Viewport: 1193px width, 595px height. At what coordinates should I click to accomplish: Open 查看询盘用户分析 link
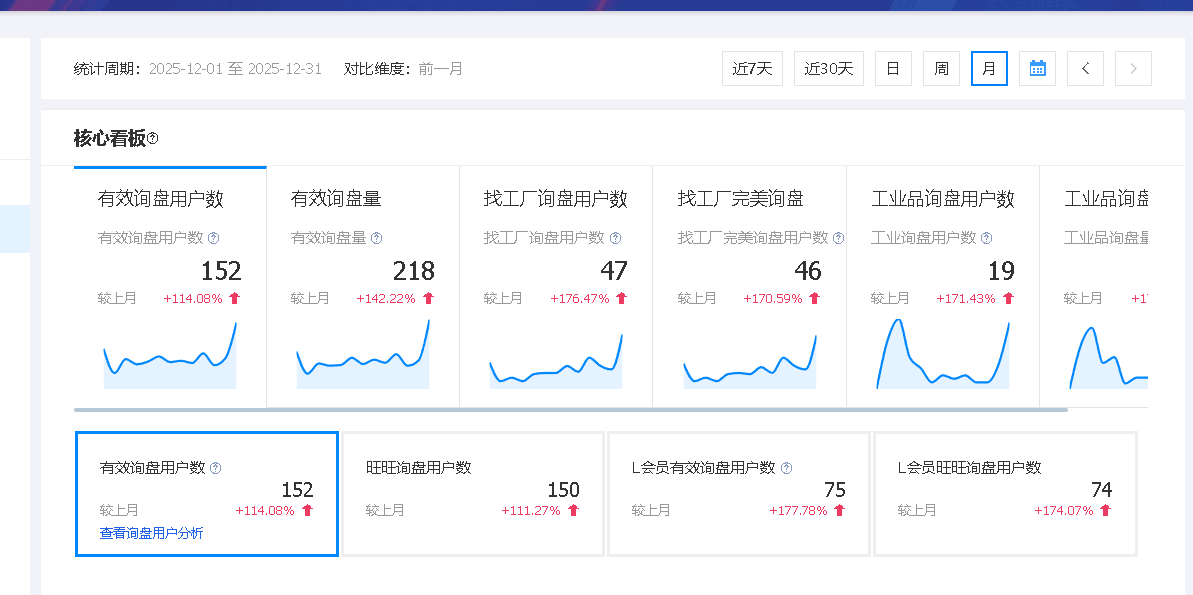tap(151, 533)
